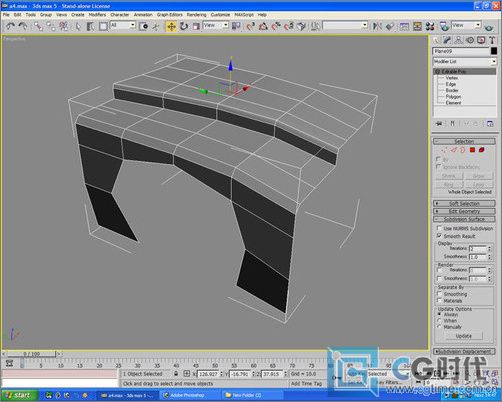Open the Modifier List dropdown
Screen dimensions: 502x402
click(464, 62)
